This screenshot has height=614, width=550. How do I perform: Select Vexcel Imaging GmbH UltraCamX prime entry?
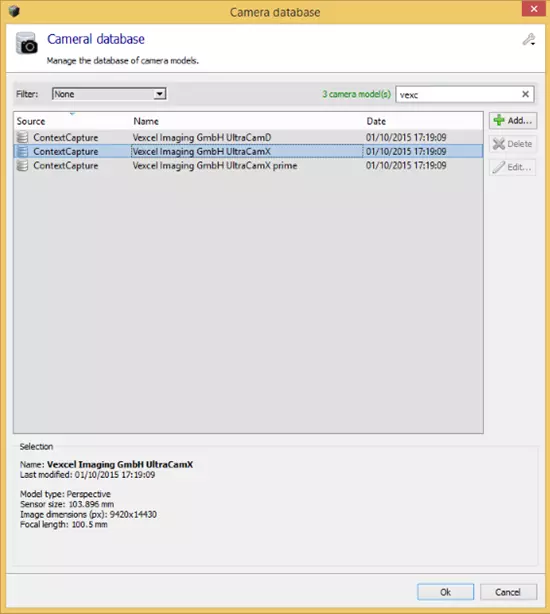248,166
